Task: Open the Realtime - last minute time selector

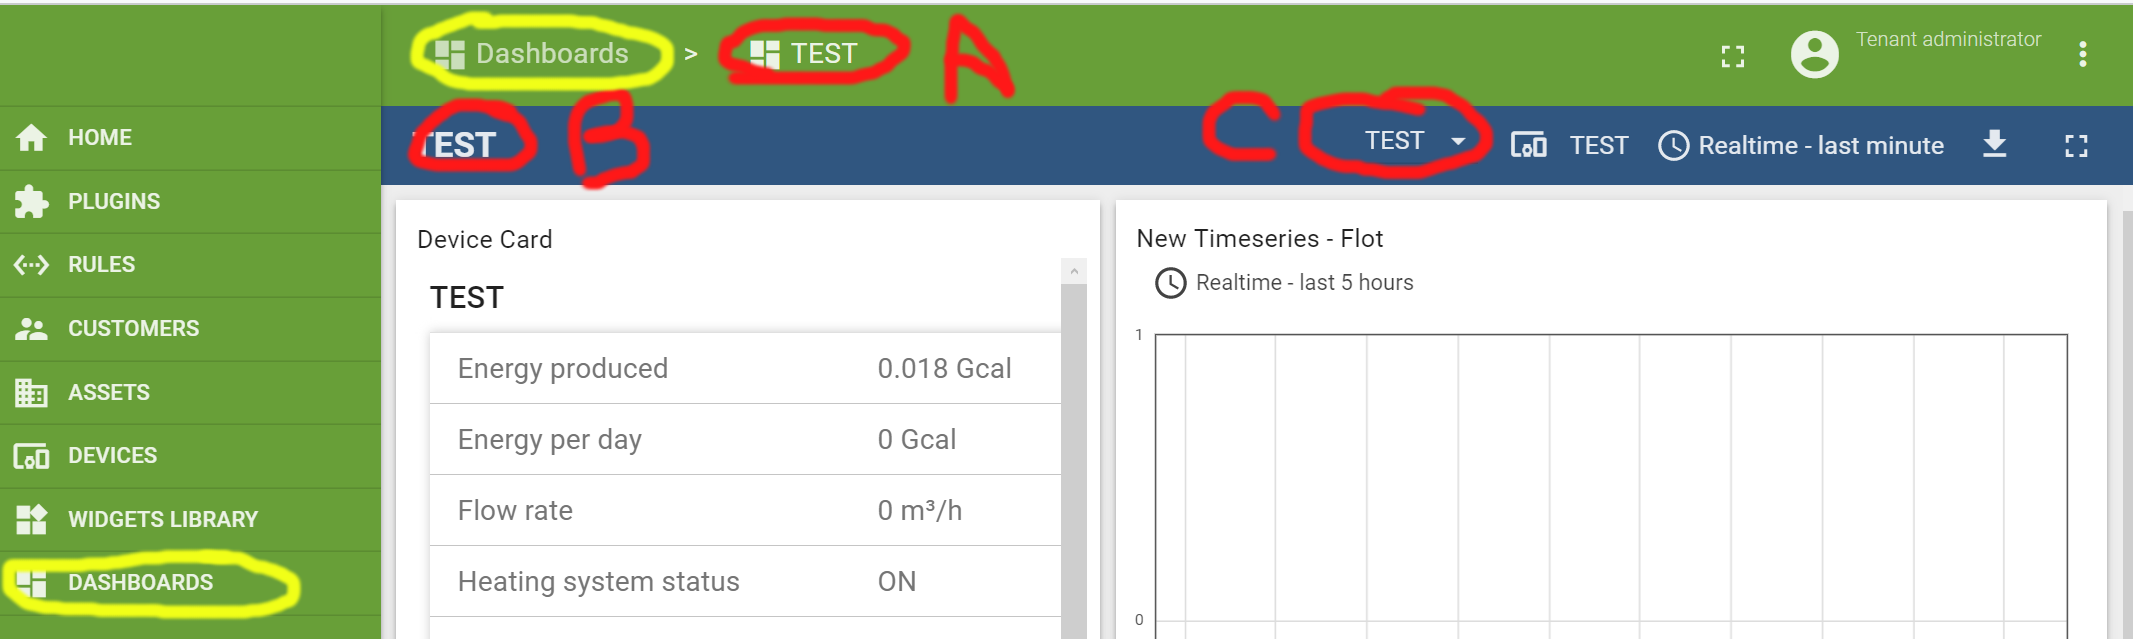Action: [x=1800, y=145]
